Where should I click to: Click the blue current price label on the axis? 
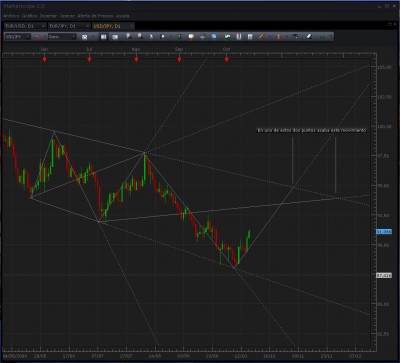[384, 232]
